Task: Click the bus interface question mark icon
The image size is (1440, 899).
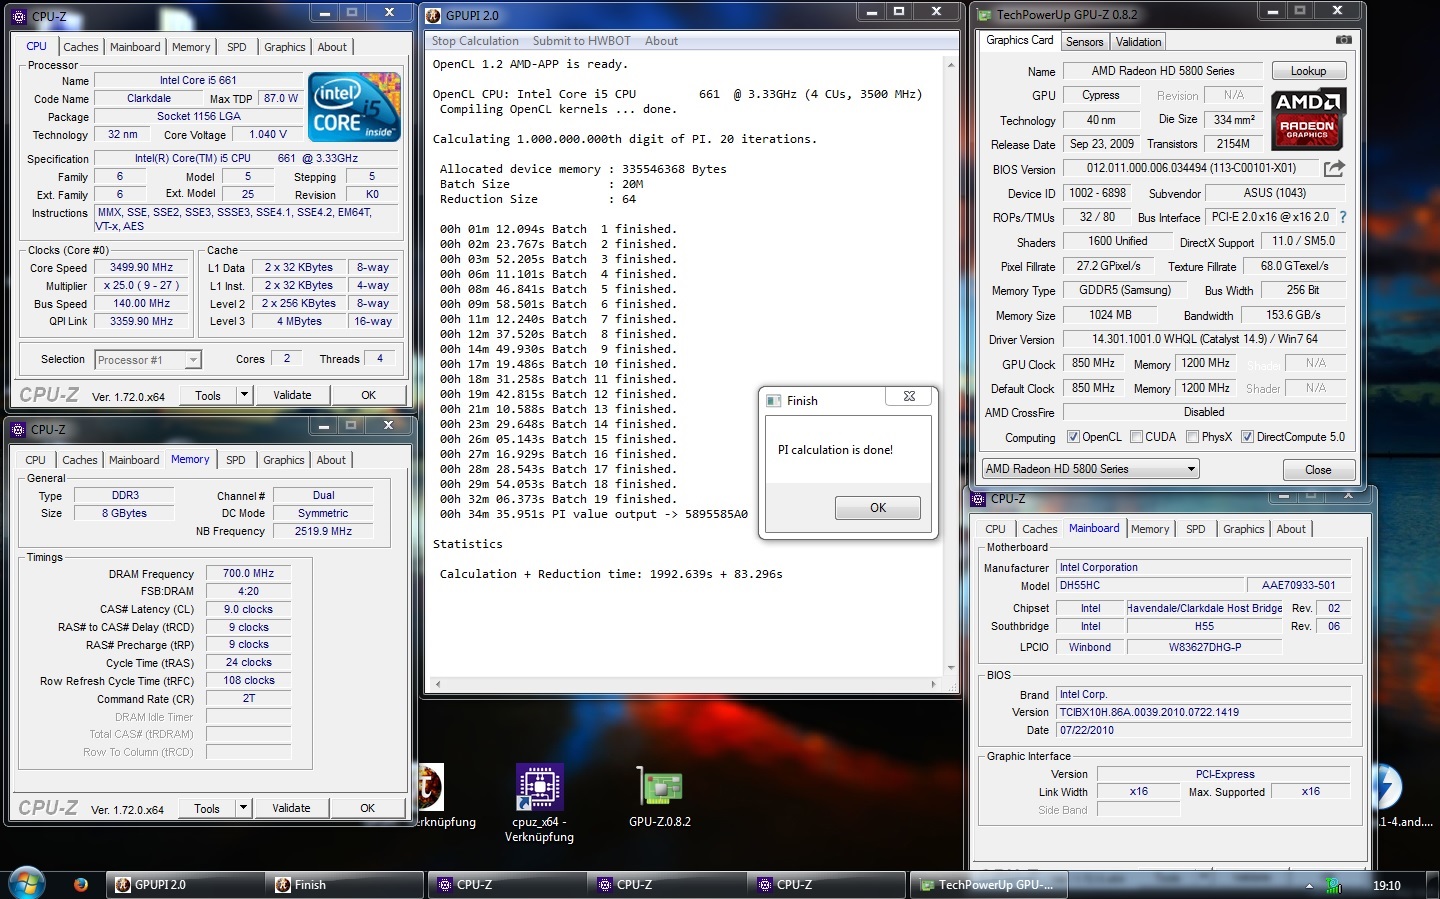Action: pos(1343,217)
